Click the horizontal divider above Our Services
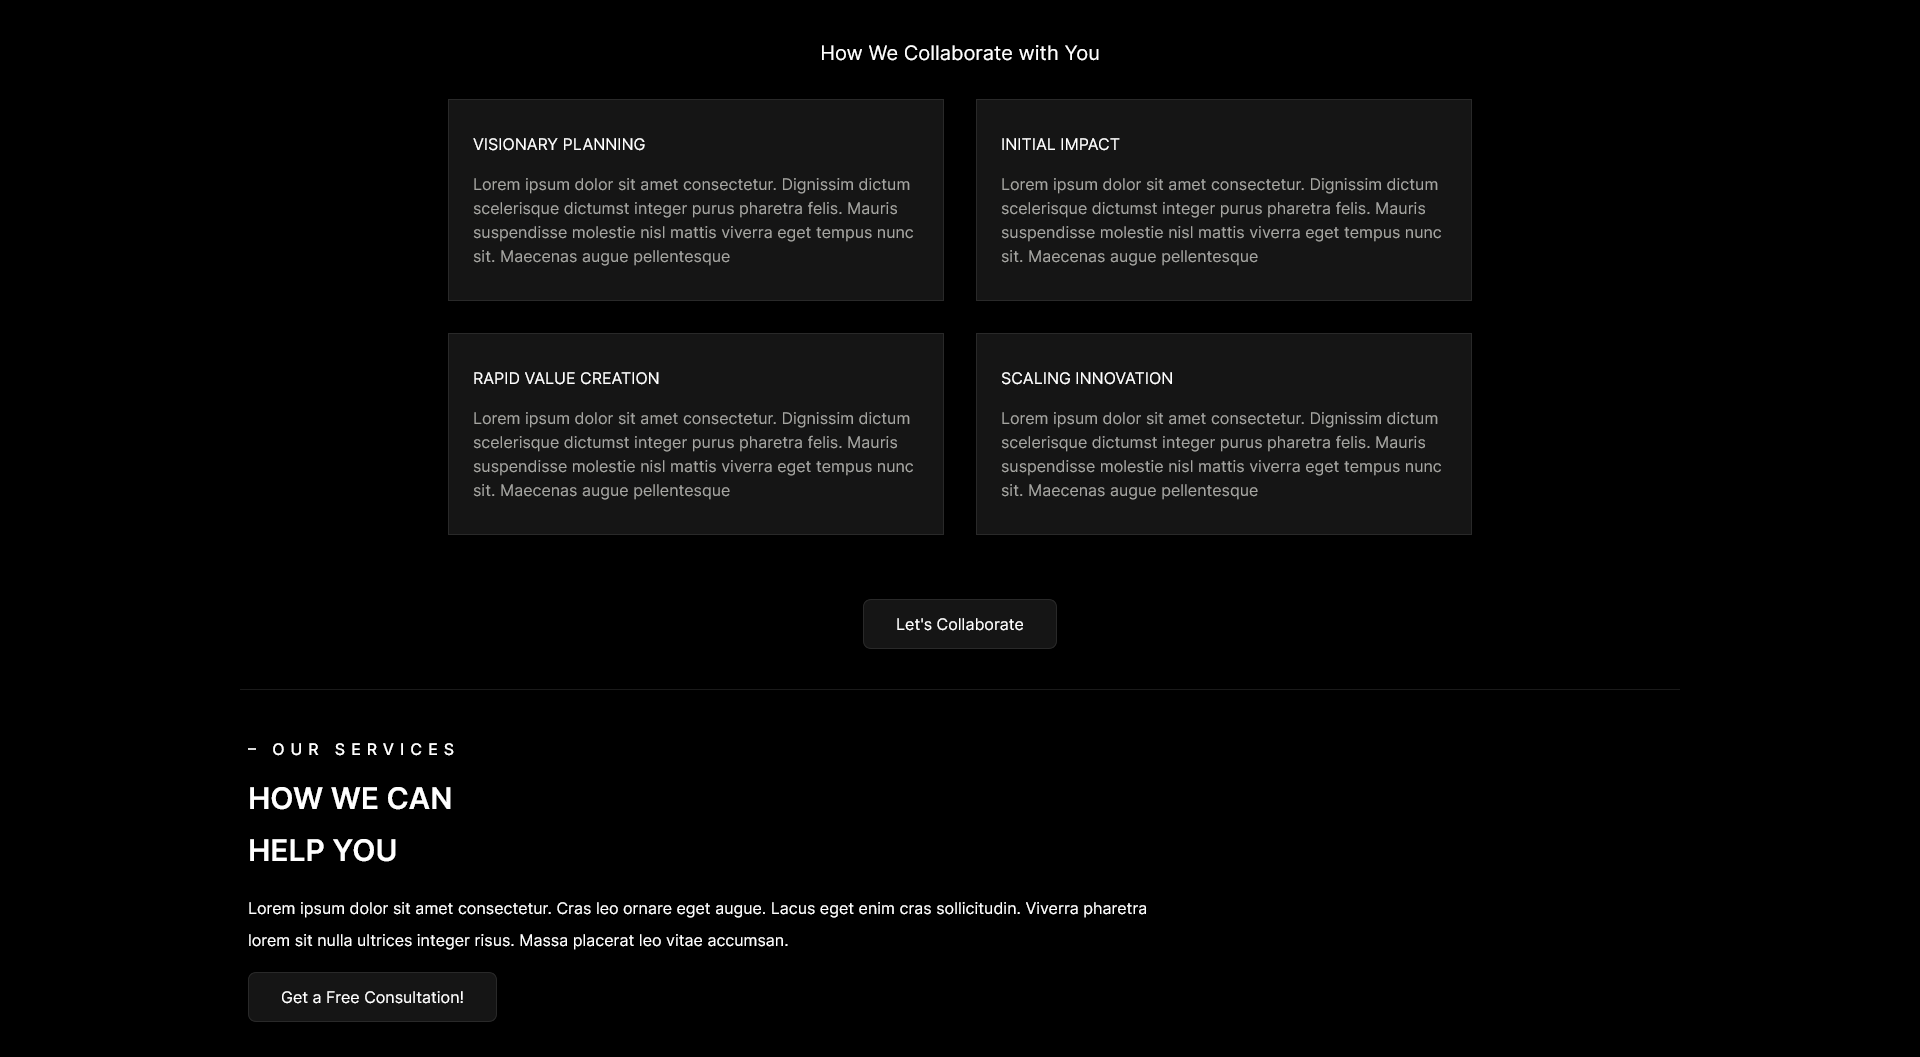1920x1057 pixels. point(960,689)
